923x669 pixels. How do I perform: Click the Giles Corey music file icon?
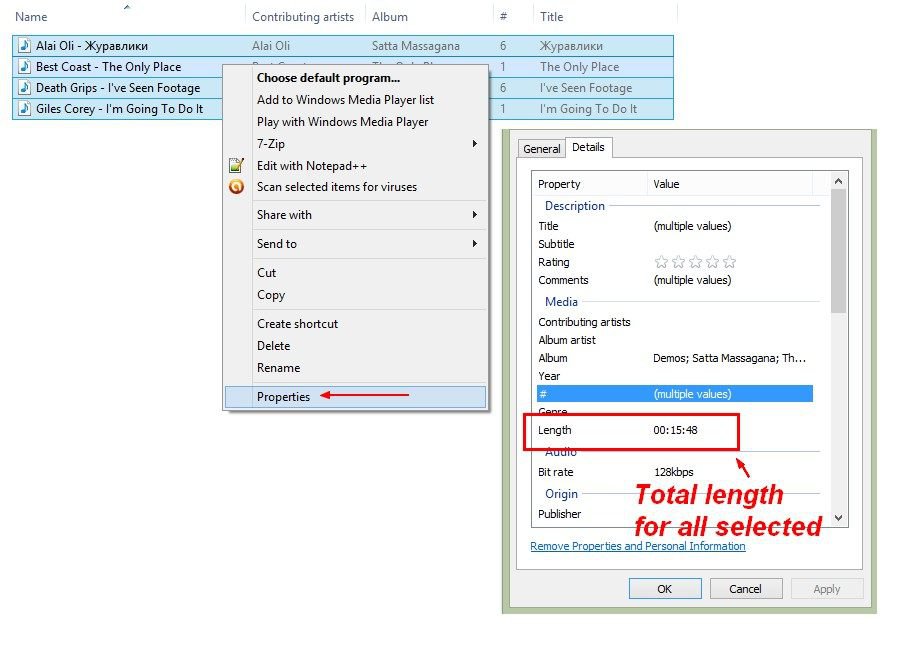tap(25, 109)
